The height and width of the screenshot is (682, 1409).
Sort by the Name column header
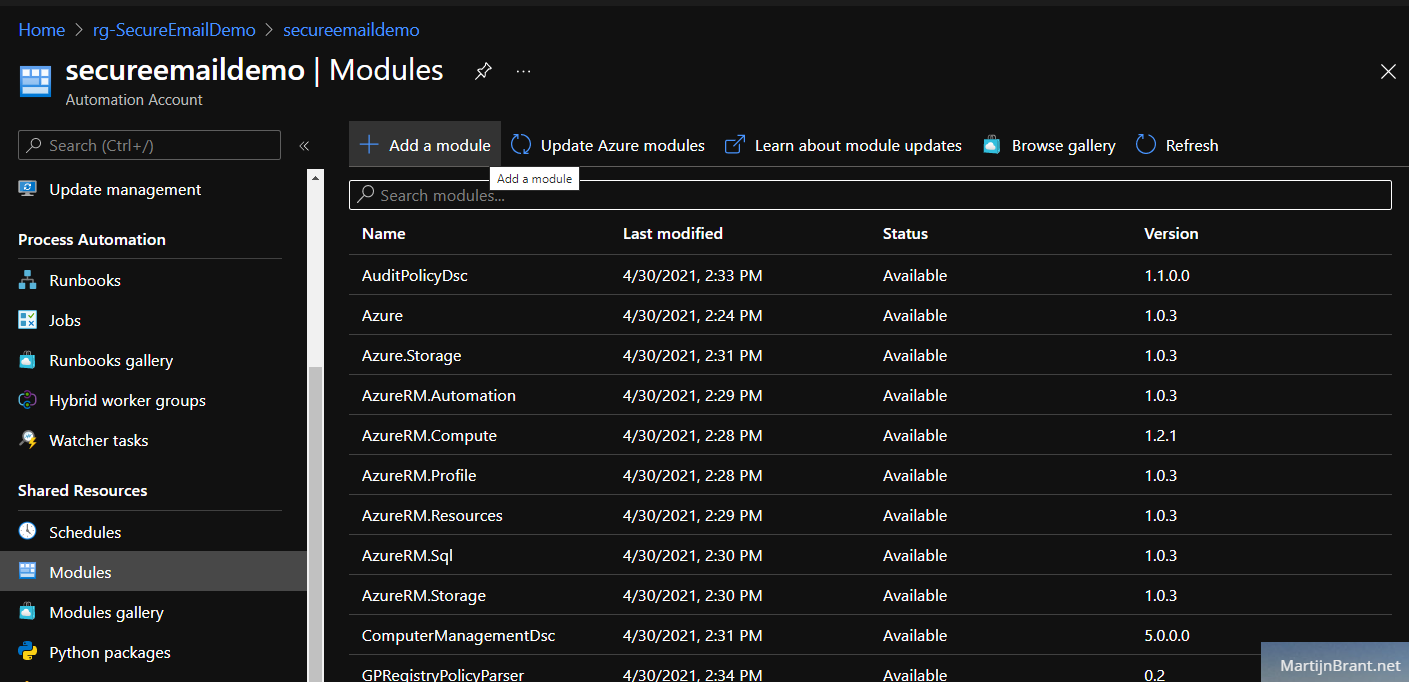(384, 233)
